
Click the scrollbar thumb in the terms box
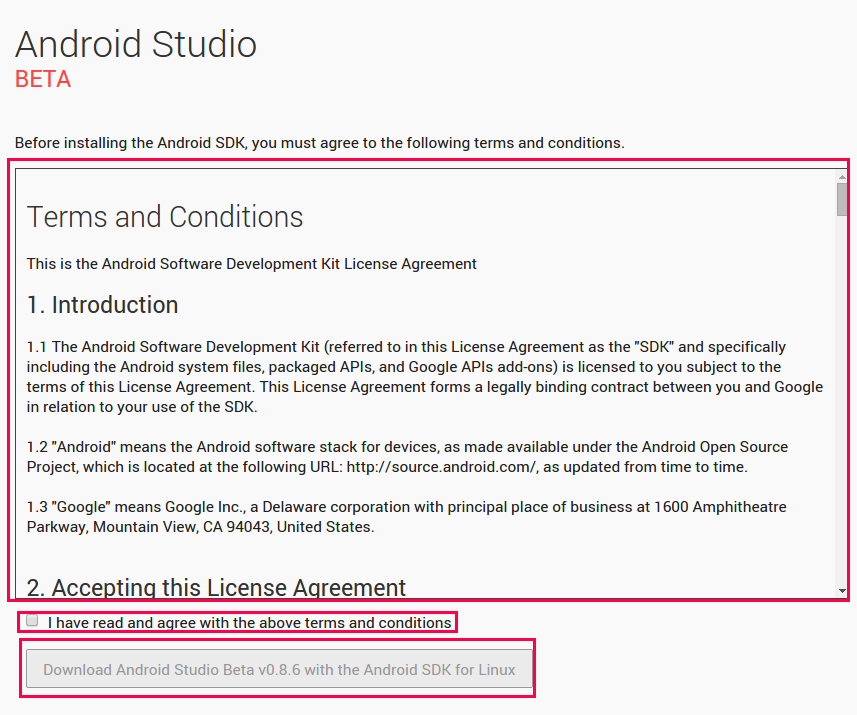842,199
